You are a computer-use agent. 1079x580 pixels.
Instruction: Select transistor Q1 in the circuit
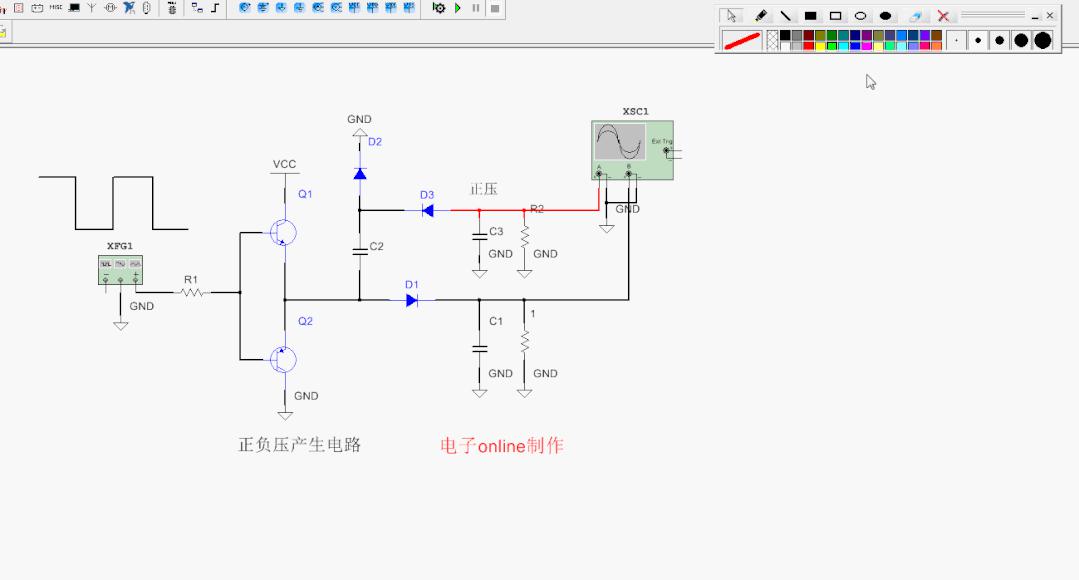click(x=284, y=232)
